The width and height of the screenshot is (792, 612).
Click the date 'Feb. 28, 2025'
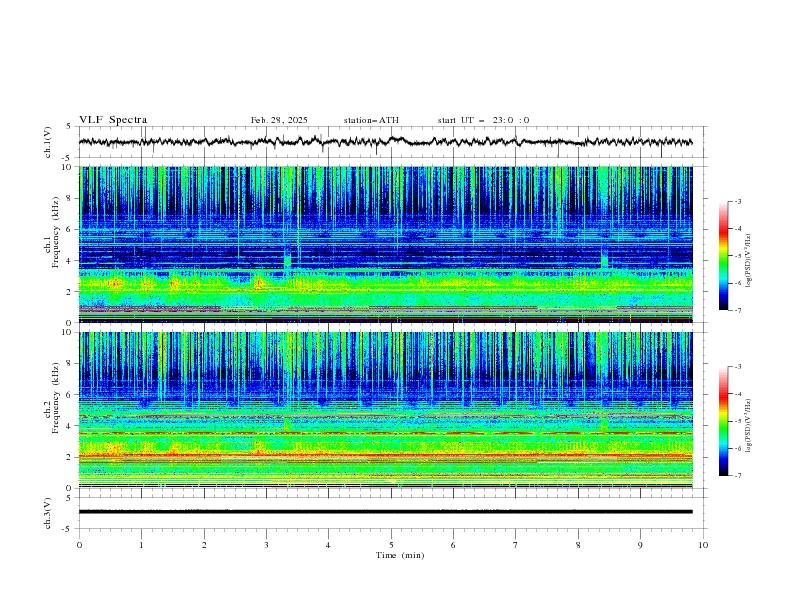(279, 120)
